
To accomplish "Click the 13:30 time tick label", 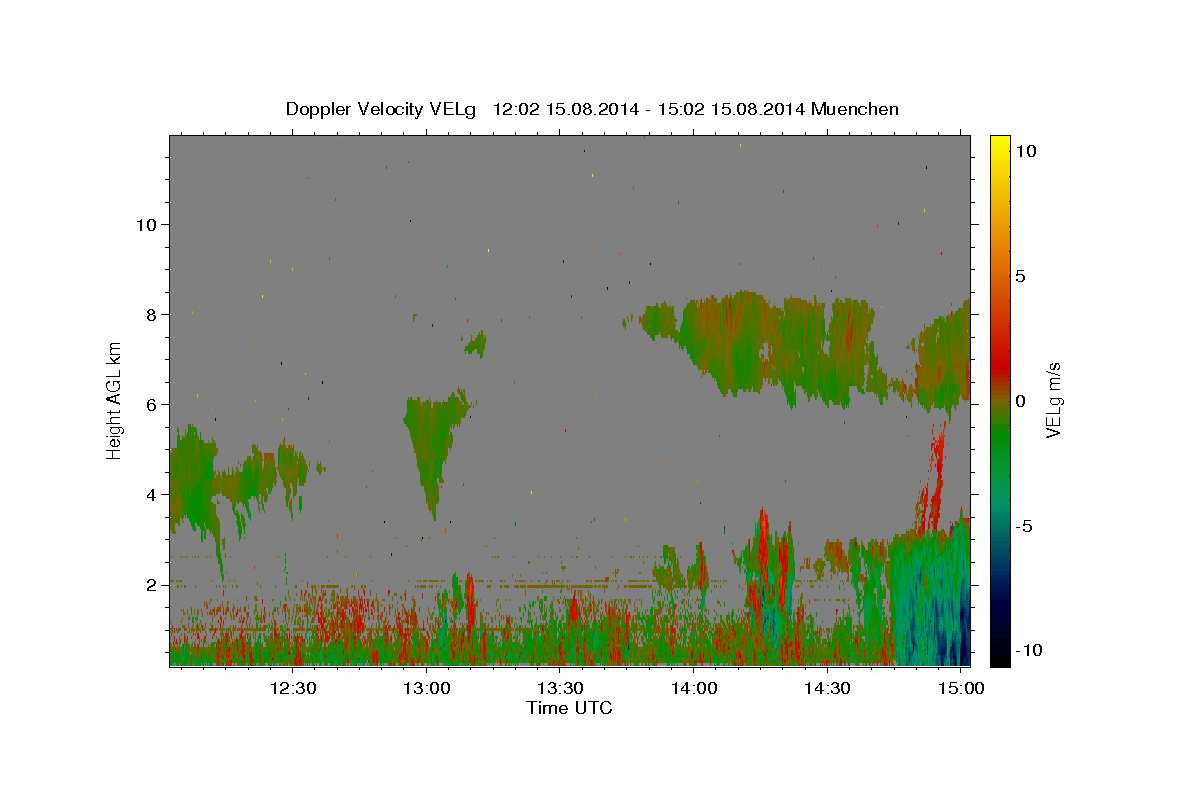I will tap(560, 688).
